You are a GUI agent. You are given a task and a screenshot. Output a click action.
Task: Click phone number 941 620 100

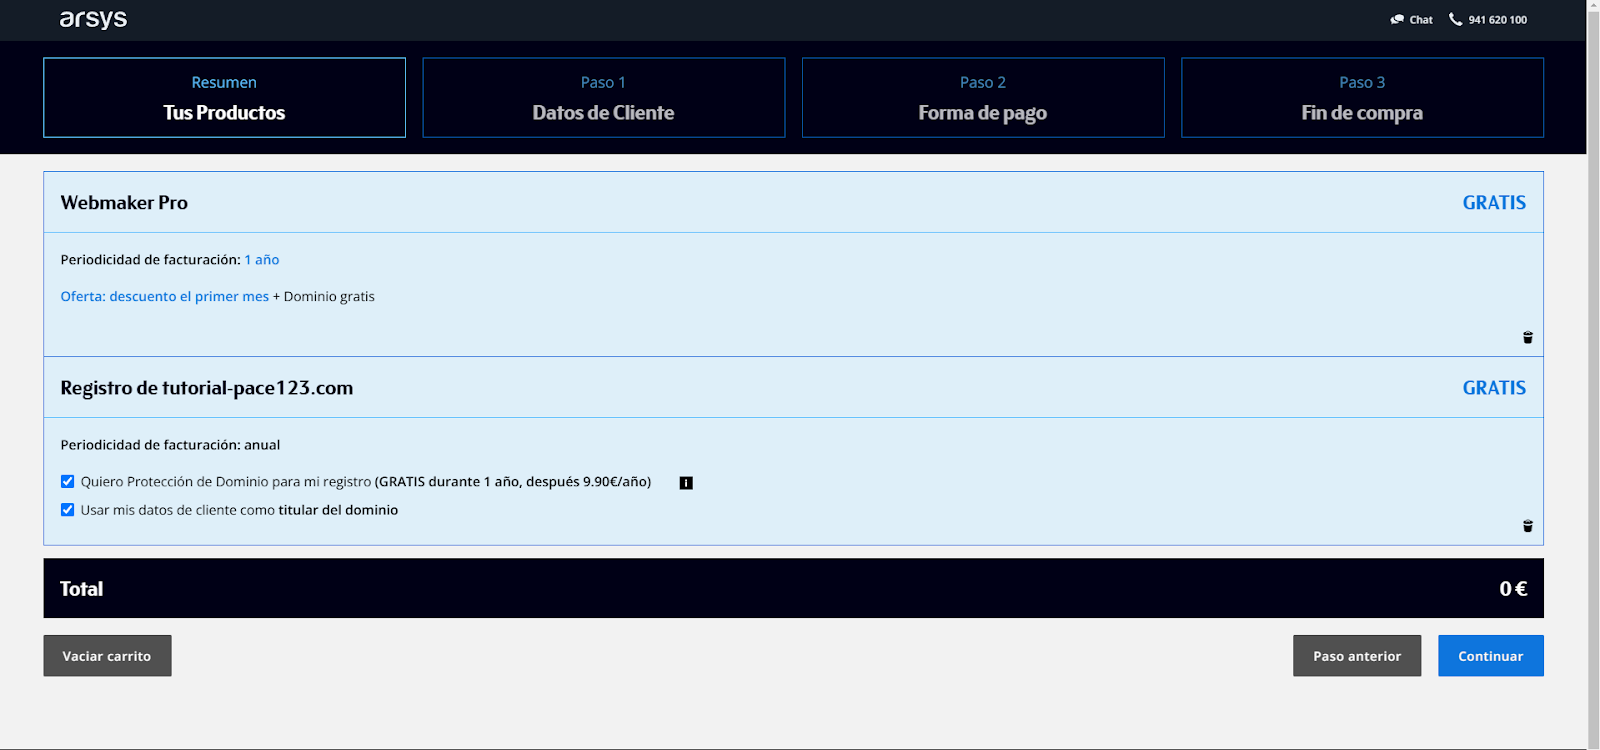1497,20
